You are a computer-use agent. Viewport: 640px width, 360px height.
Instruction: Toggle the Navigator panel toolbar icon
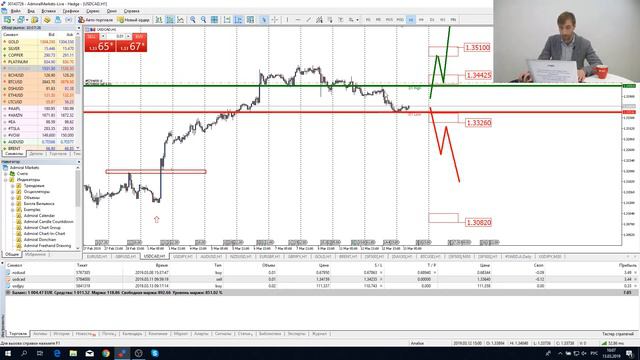[58, 20]
